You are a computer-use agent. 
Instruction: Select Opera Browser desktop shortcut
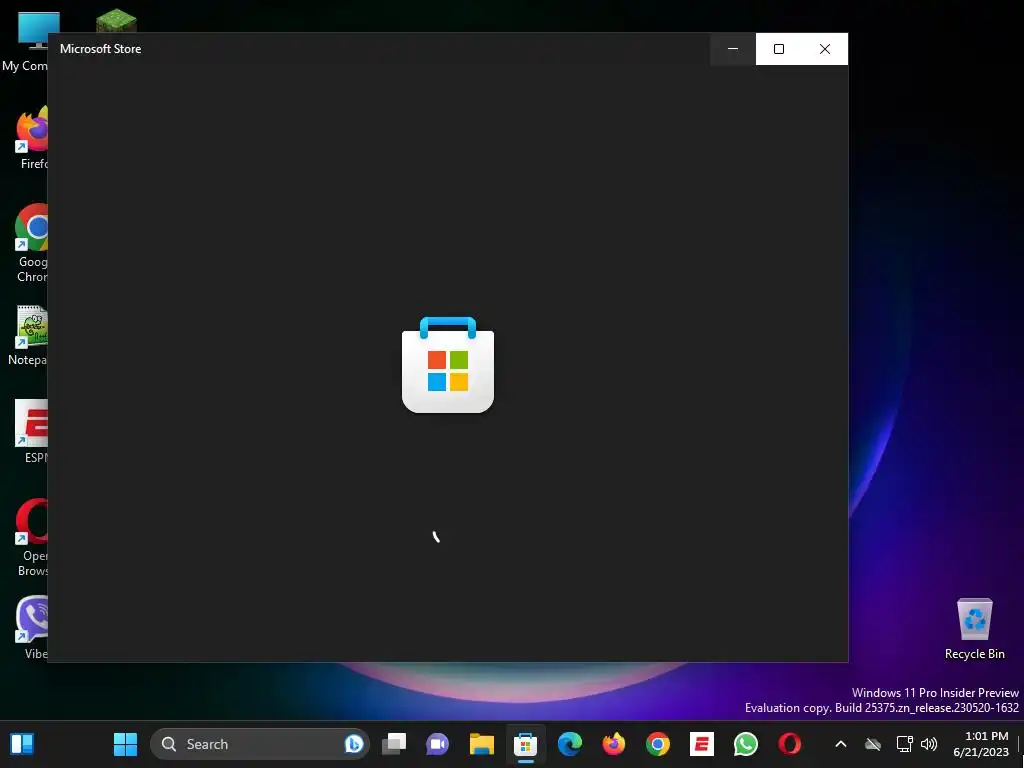pos(31,537)
